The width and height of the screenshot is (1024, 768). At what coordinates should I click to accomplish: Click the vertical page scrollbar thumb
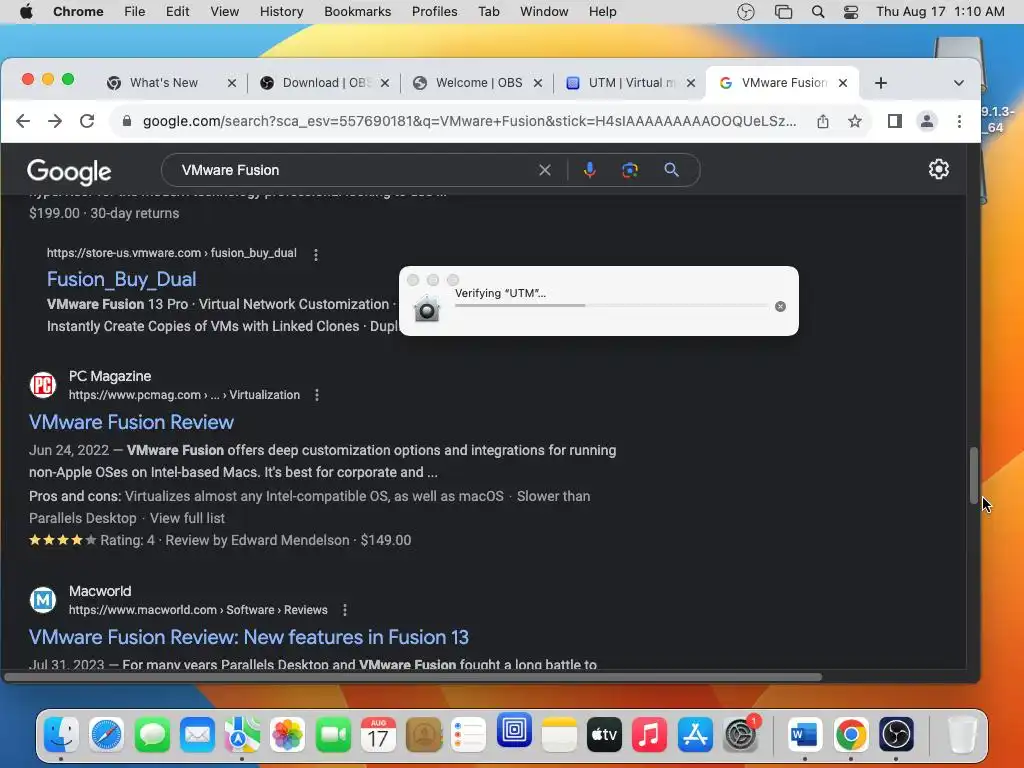[973, 475]
